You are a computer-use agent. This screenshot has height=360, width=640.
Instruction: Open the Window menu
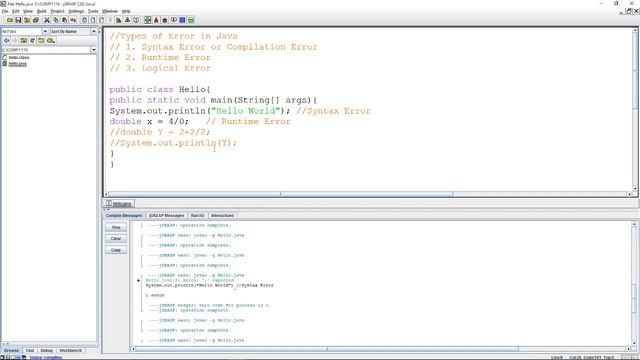click(x=110, y=11)
